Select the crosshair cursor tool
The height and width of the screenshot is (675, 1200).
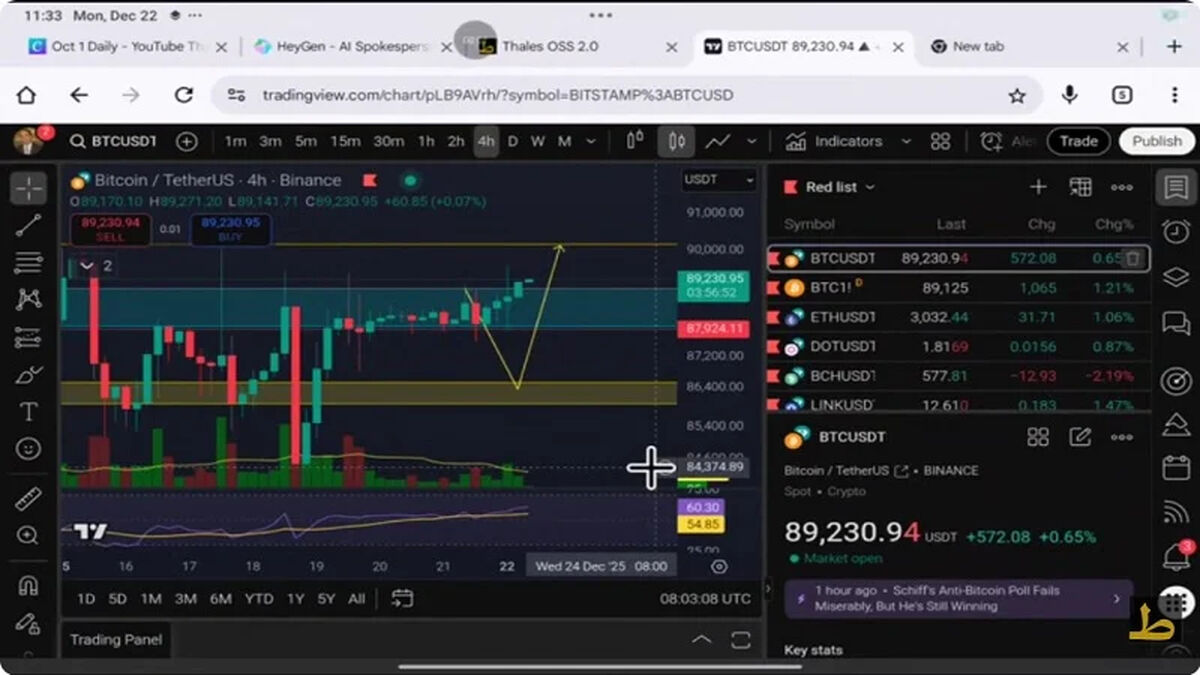(28, 188)
